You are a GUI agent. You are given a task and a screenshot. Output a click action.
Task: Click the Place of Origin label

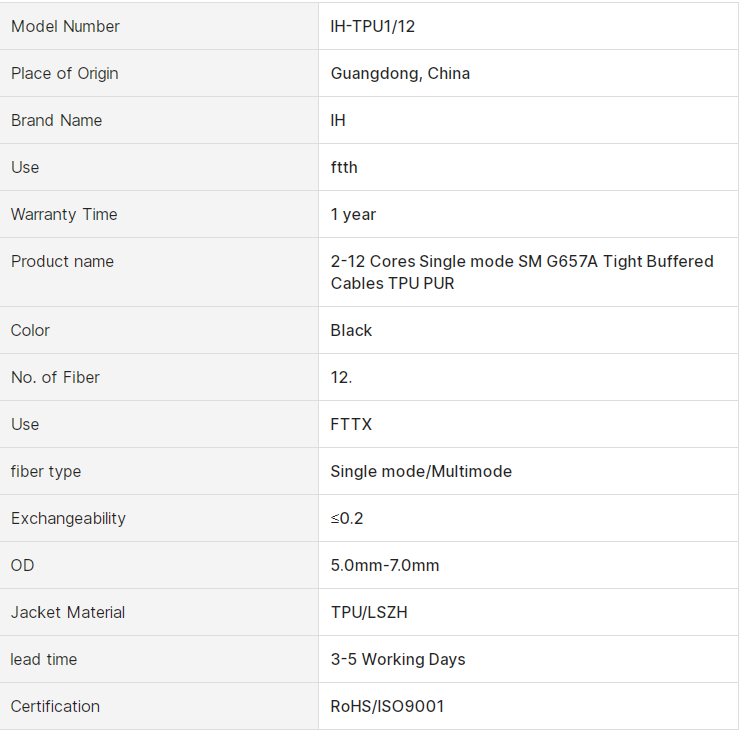[x=65, y=74]
